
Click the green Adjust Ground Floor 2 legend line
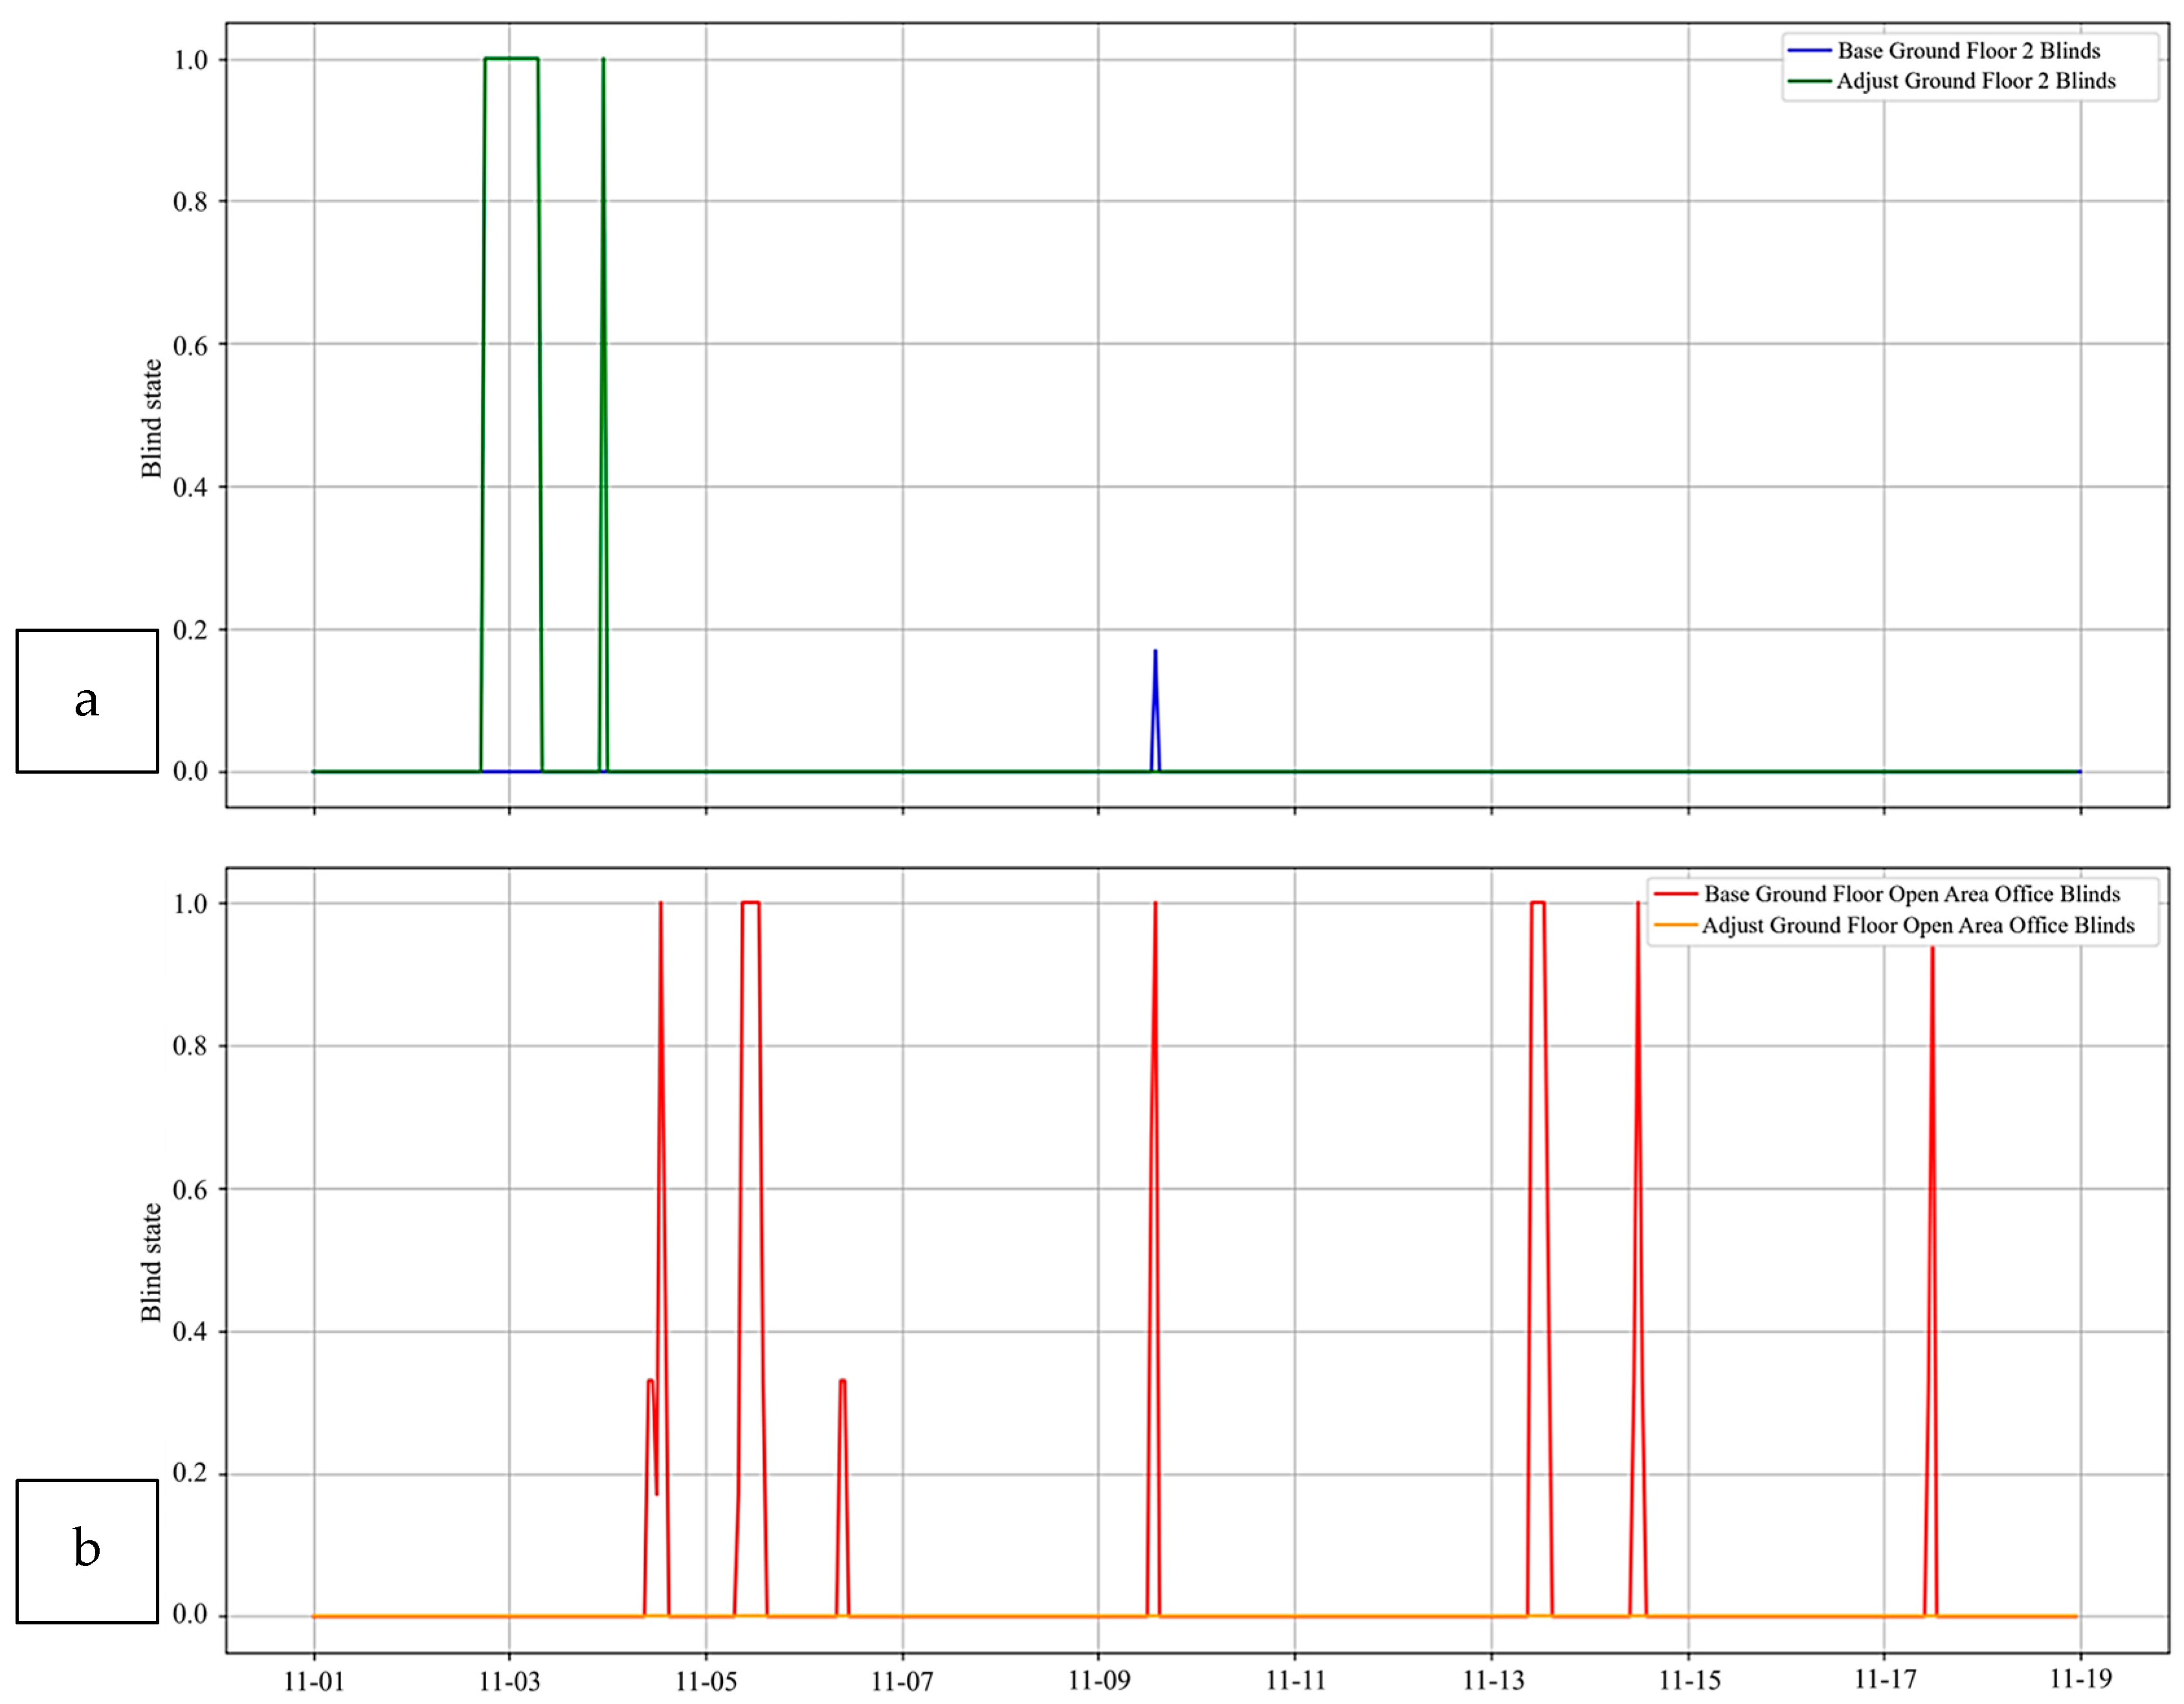coord(1809,81)
